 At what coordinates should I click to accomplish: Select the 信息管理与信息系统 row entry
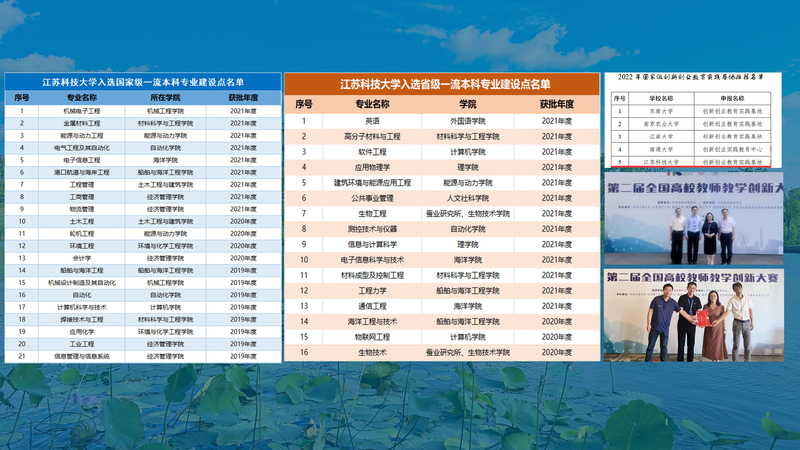82,355
